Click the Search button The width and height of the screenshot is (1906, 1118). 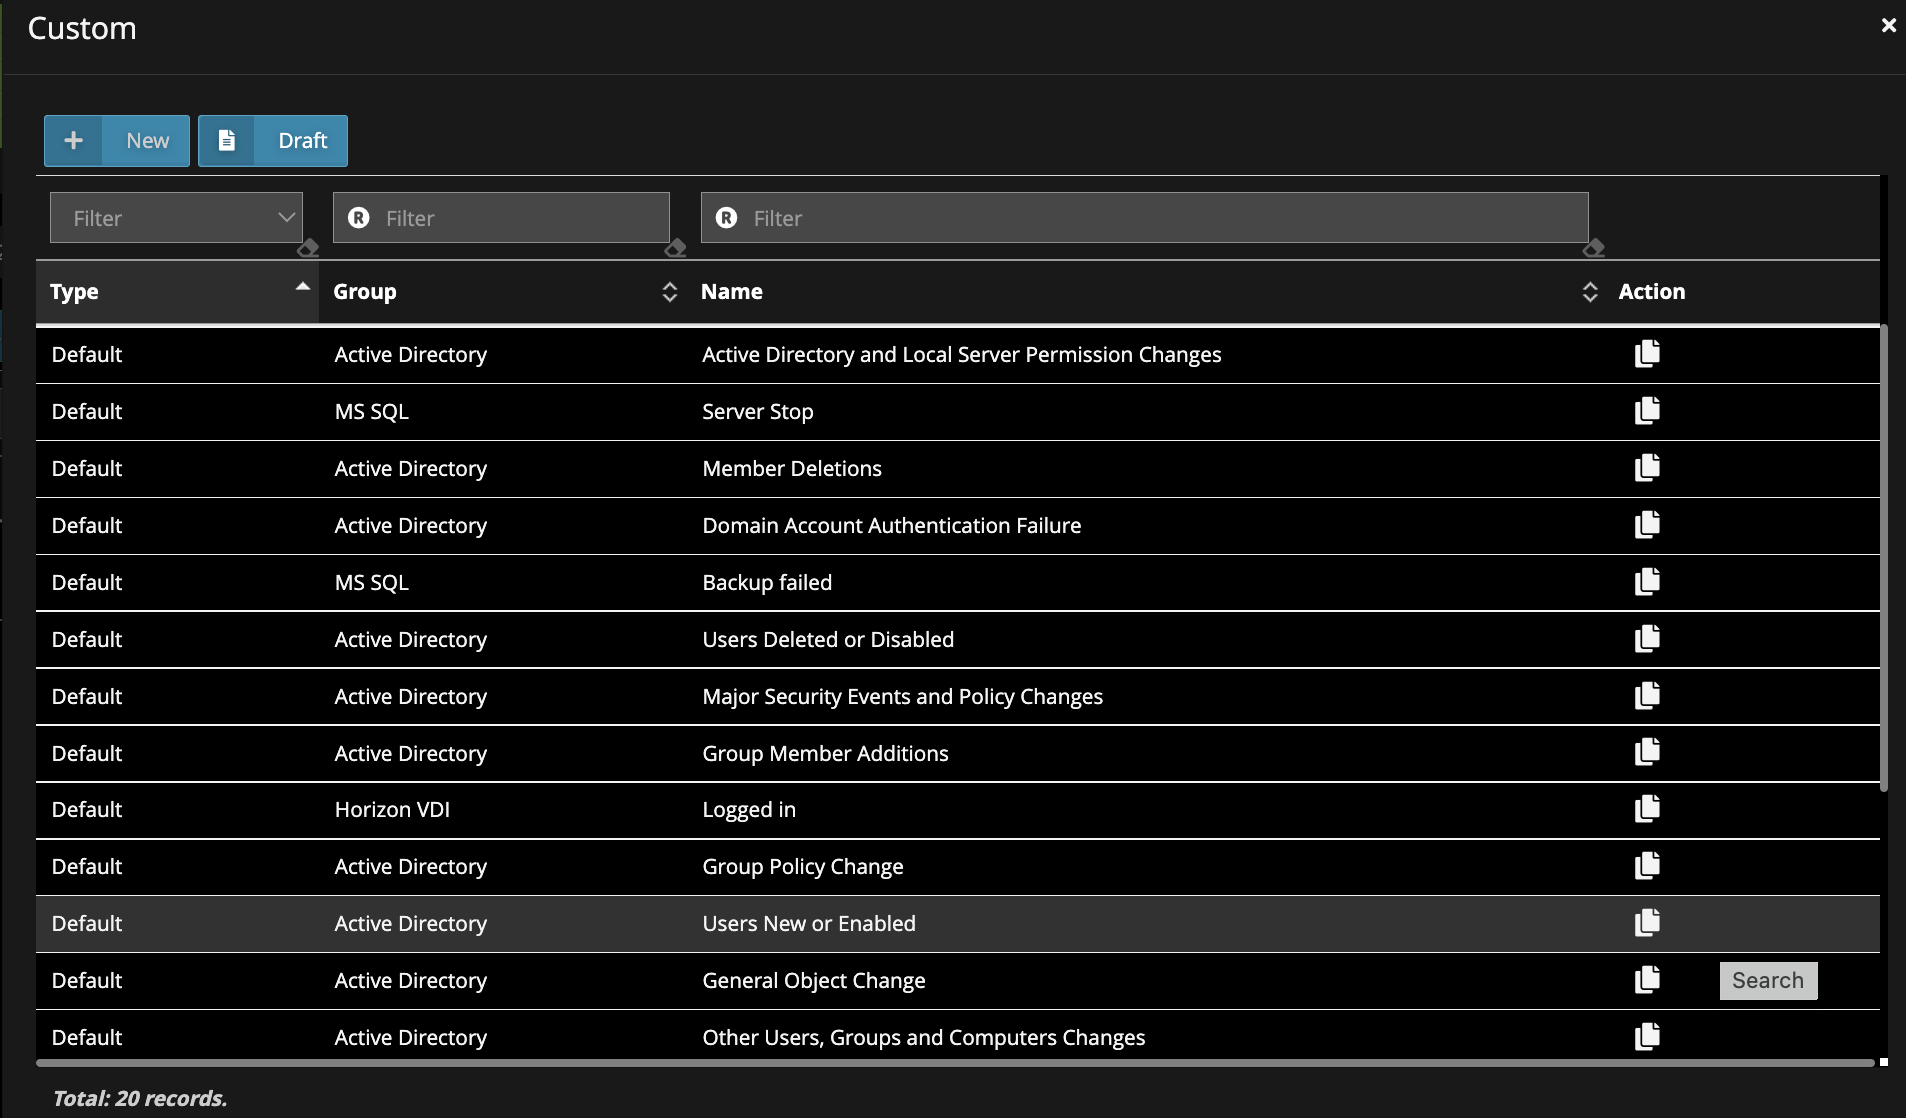1768,981
